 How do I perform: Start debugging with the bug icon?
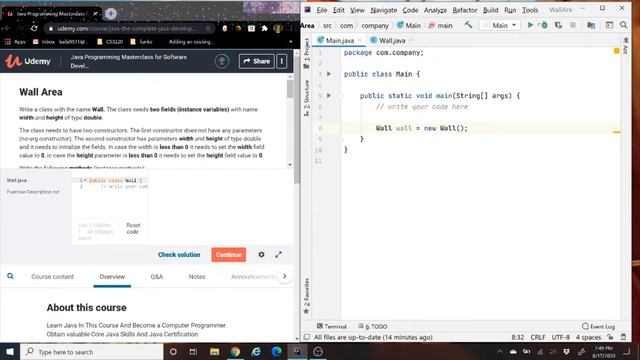point(544,25)
